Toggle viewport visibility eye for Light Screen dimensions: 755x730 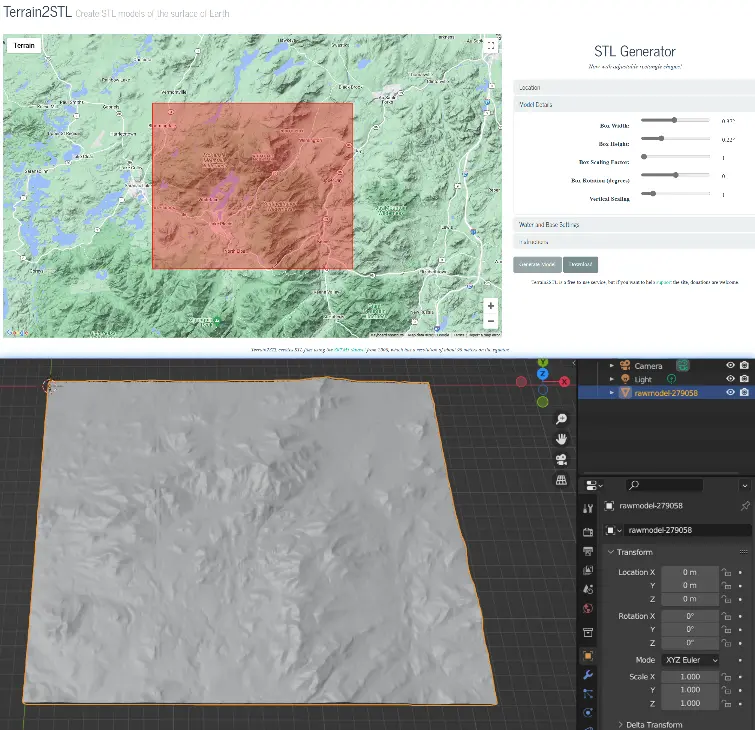coord(730,379)
